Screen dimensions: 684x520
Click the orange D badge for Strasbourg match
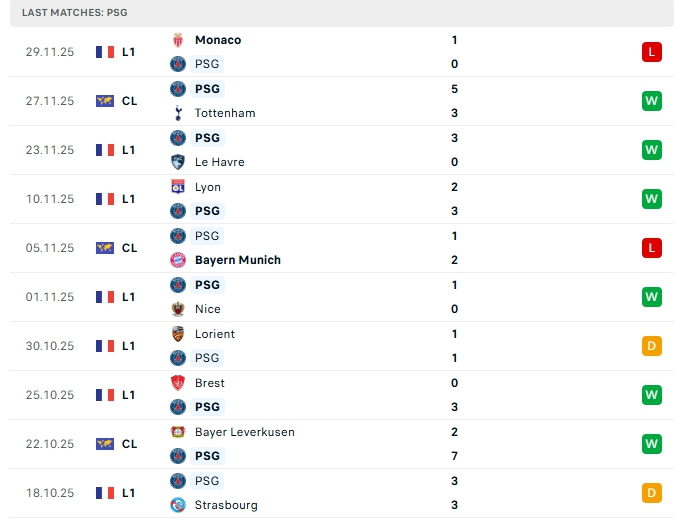[x=652, y=493]
